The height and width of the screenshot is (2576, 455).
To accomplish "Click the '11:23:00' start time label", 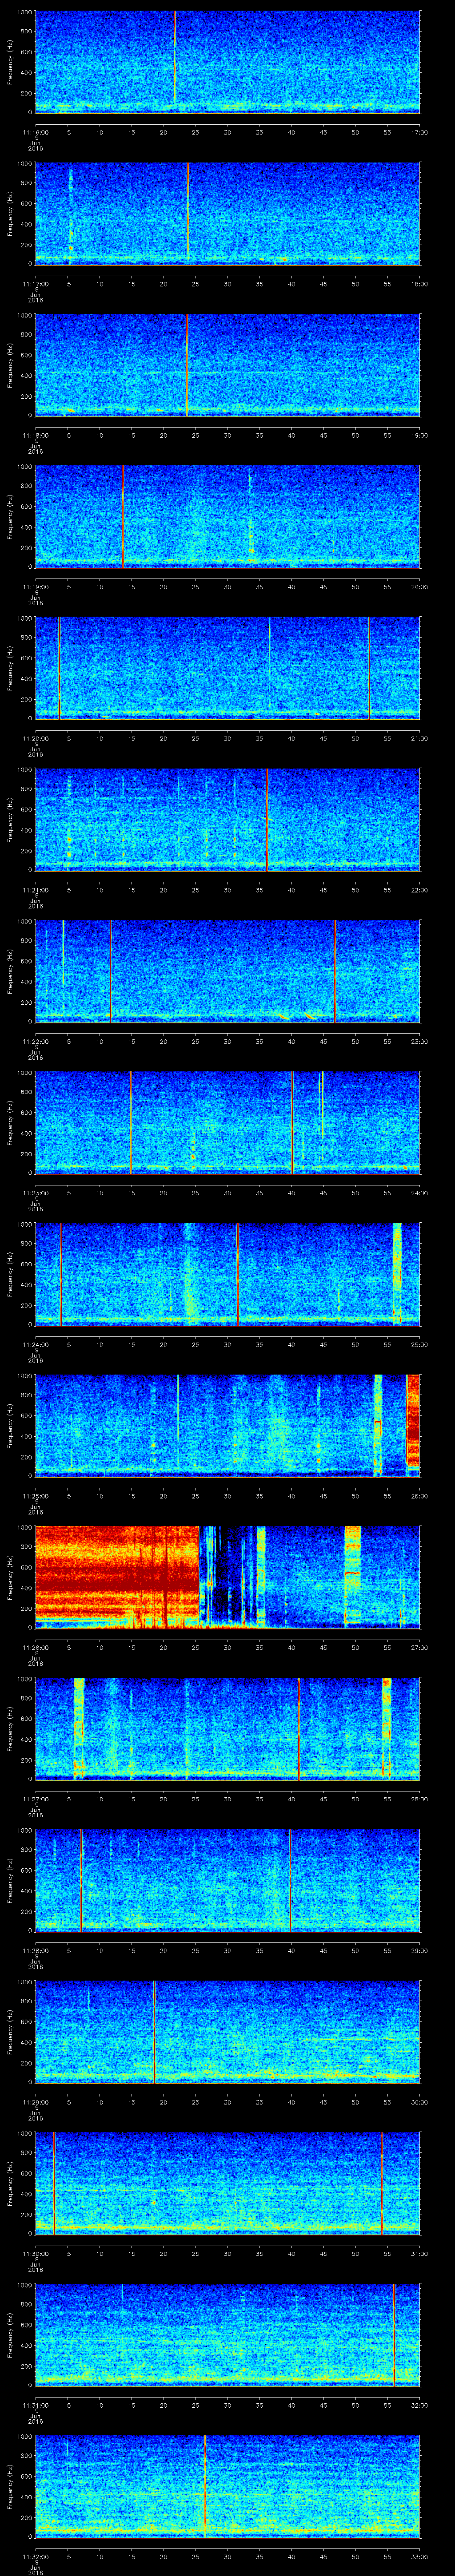I will pos(36,1193).
